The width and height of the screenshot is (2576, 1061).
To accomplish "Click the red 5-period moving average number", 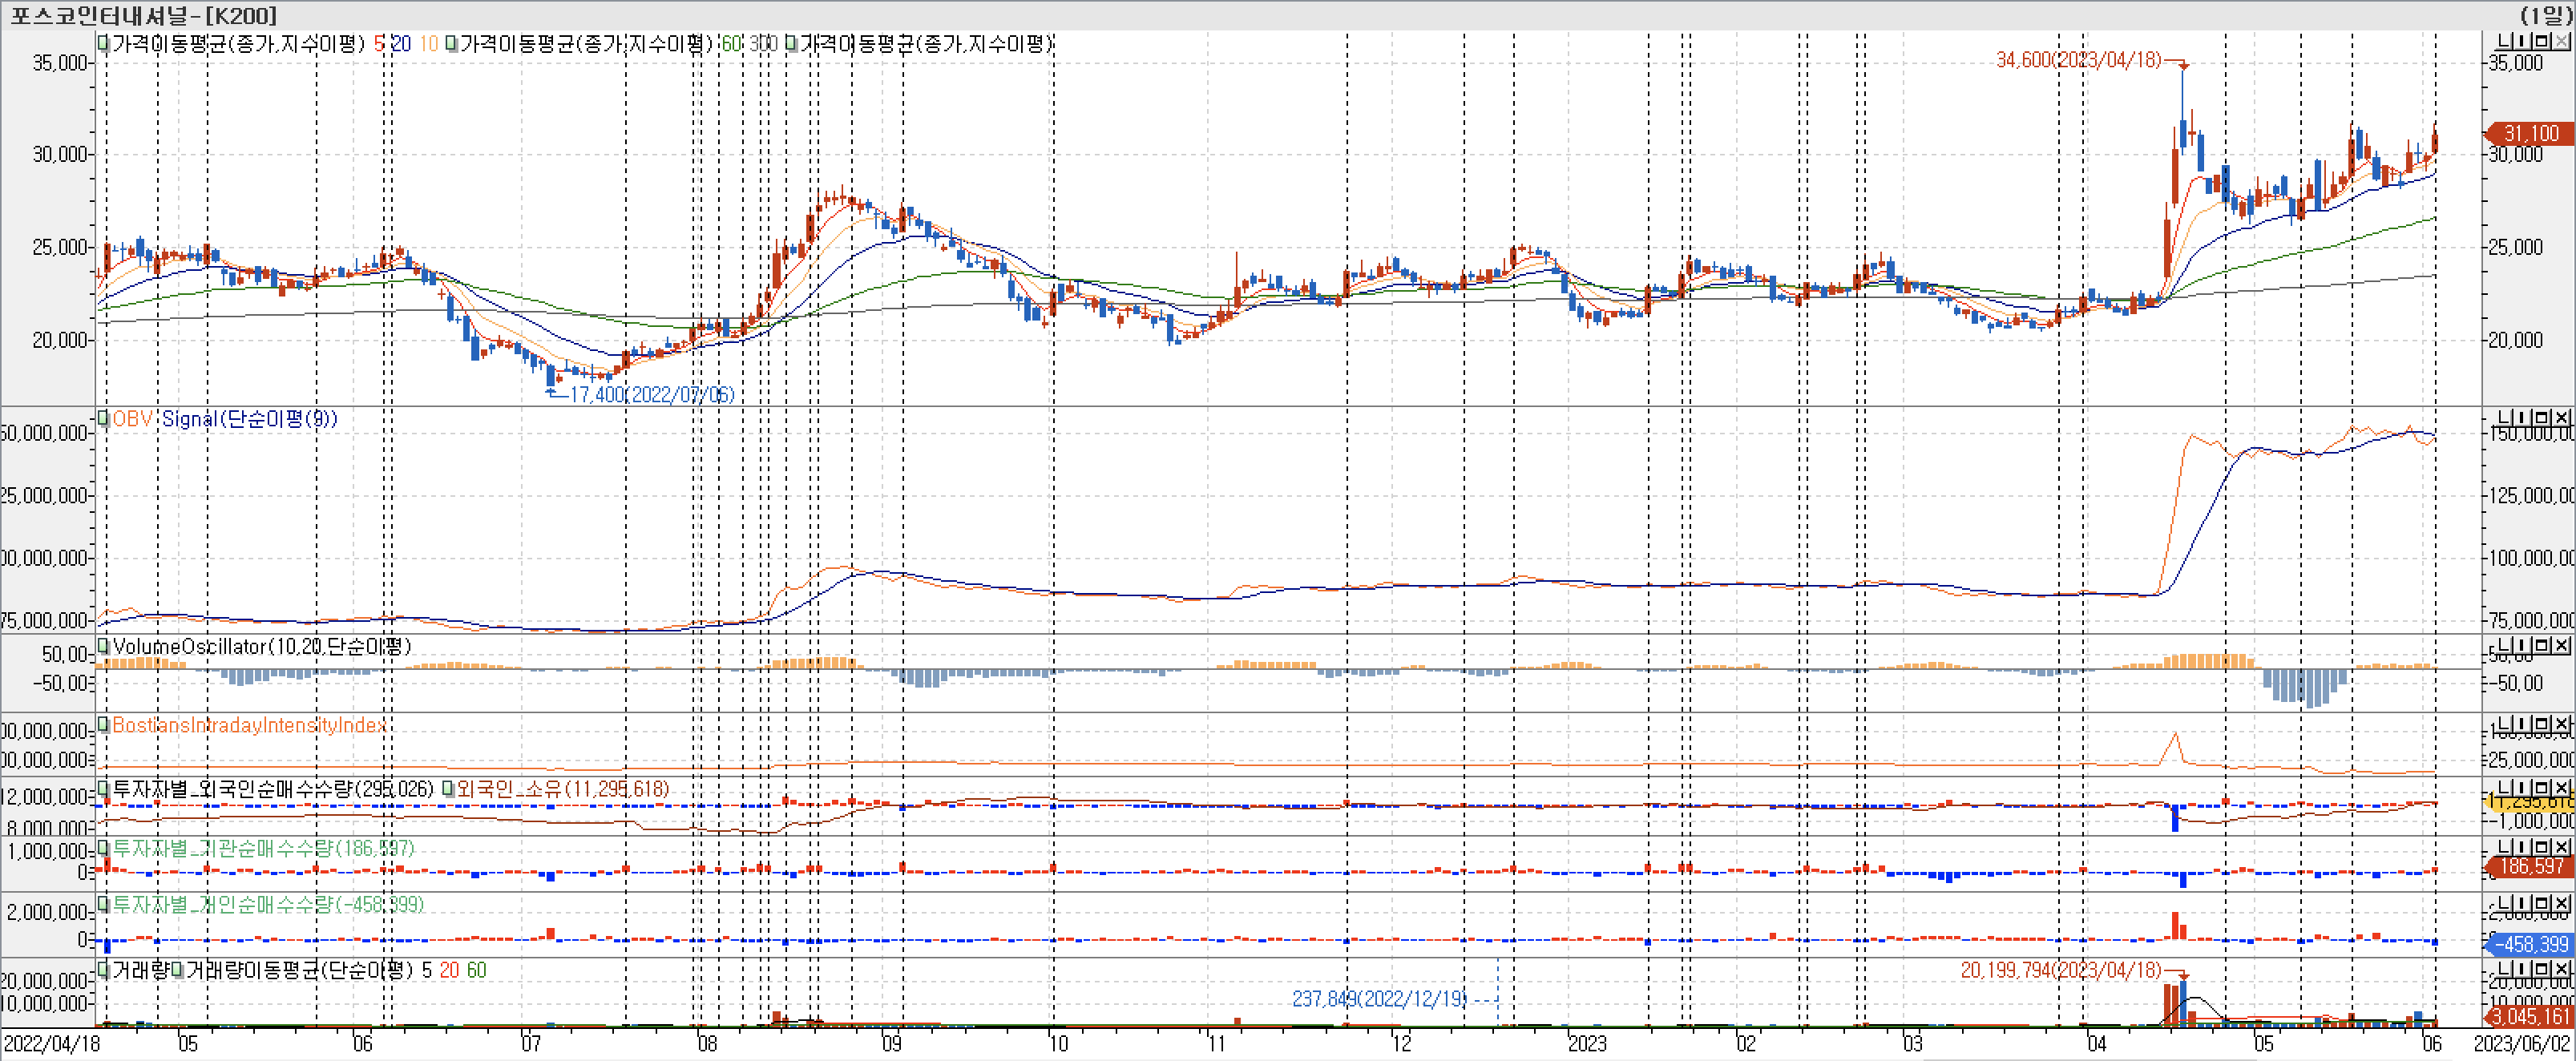I will click(x=379, y=44).
